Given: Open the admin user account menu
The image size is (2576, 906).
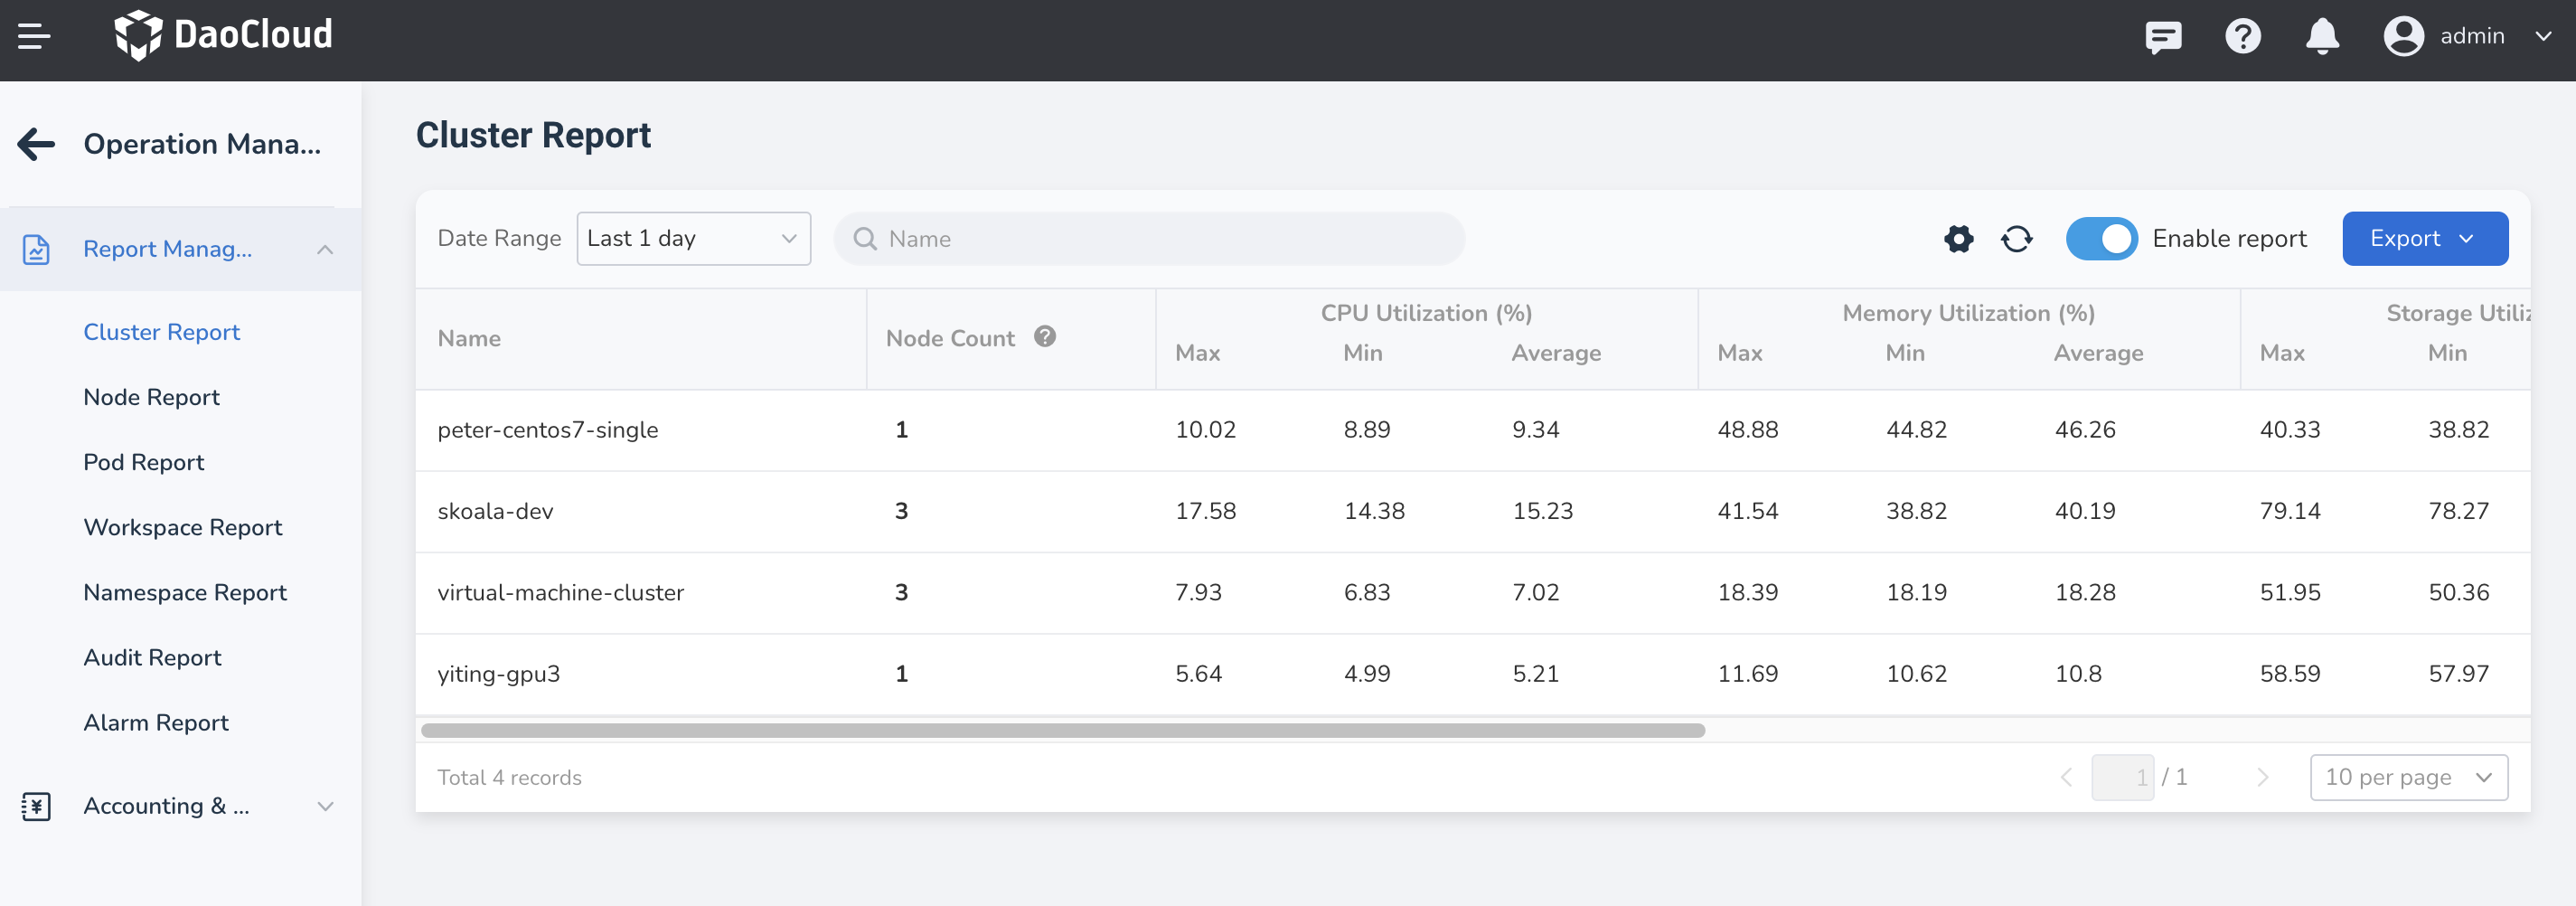Looking at the screenshot, I should (x=2468, y=37).
